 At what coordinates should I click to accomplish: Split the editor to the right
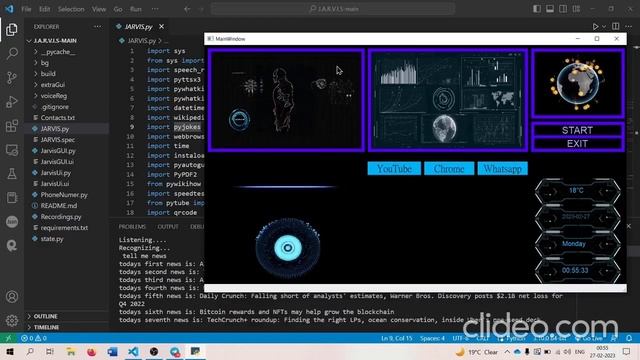(x=616, y=27)
